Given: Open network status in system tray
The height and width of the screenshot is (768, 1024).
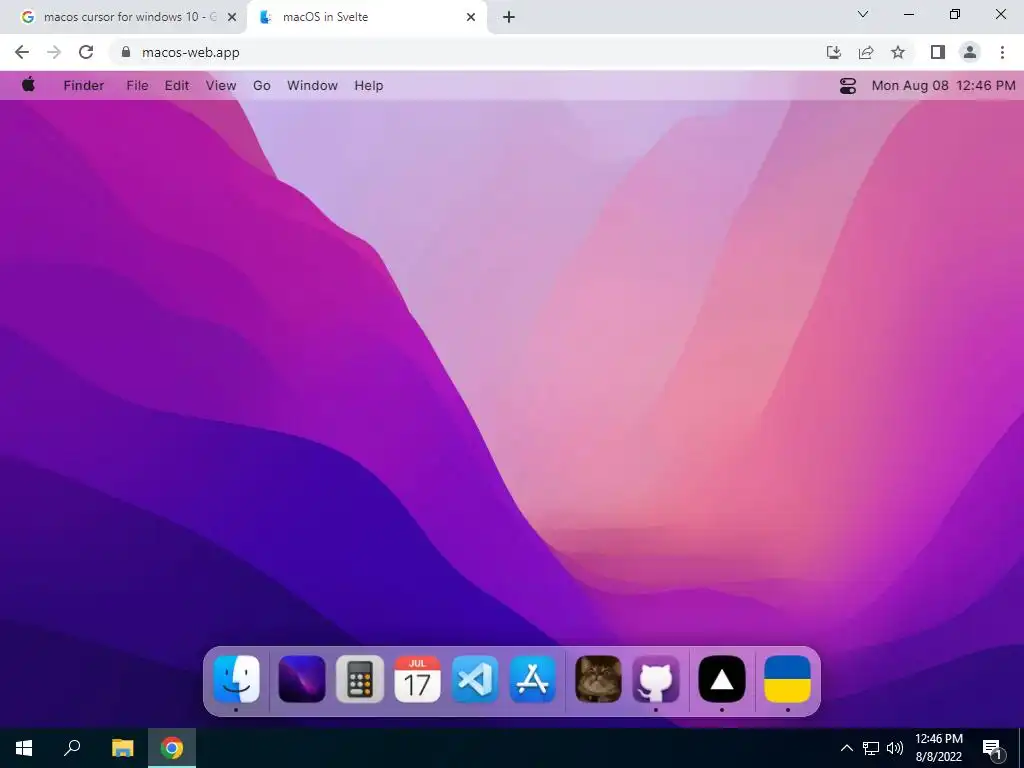Looking at the screenshot, I should tap(871, 748).
